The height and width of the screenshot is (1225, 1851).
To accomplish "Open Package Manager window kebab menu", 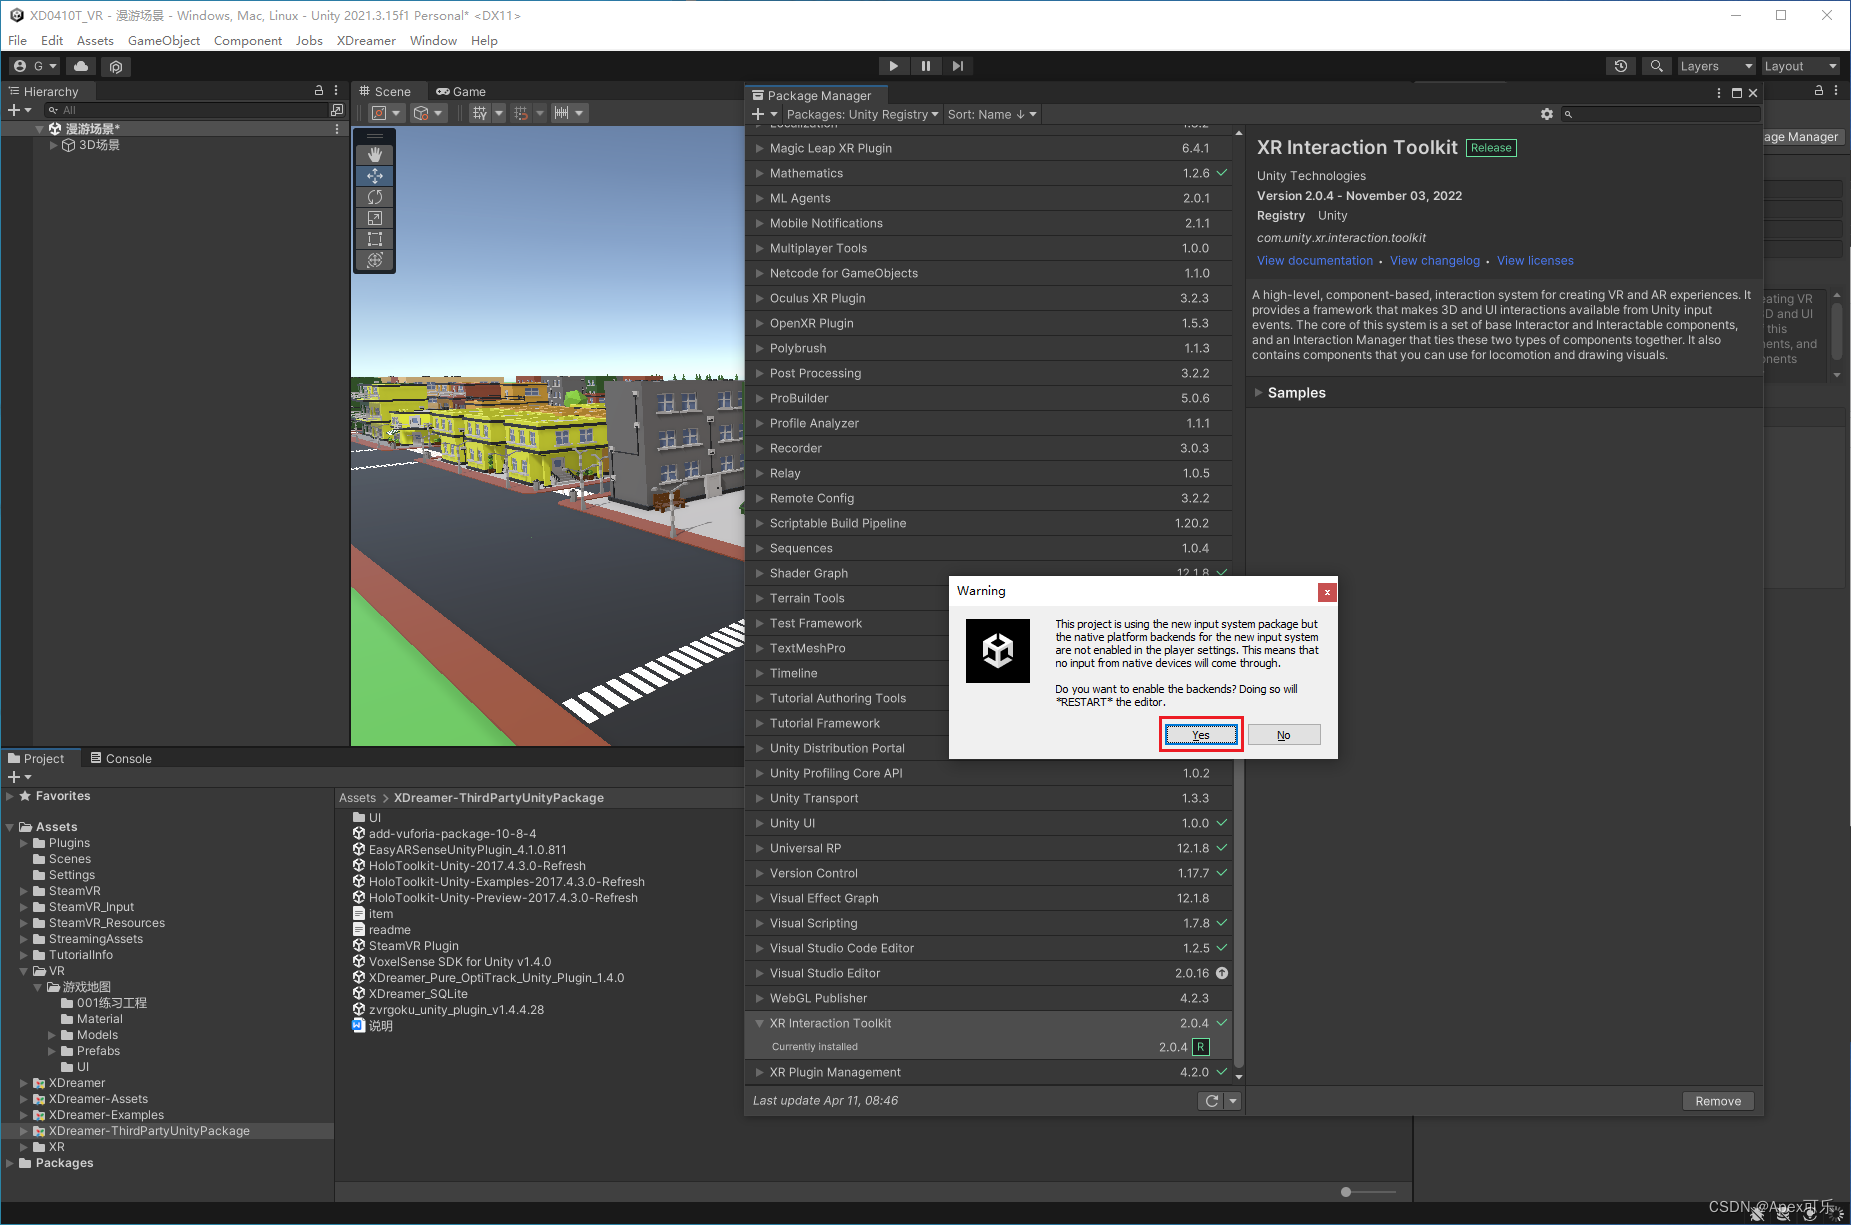I will coord(1719,93).
